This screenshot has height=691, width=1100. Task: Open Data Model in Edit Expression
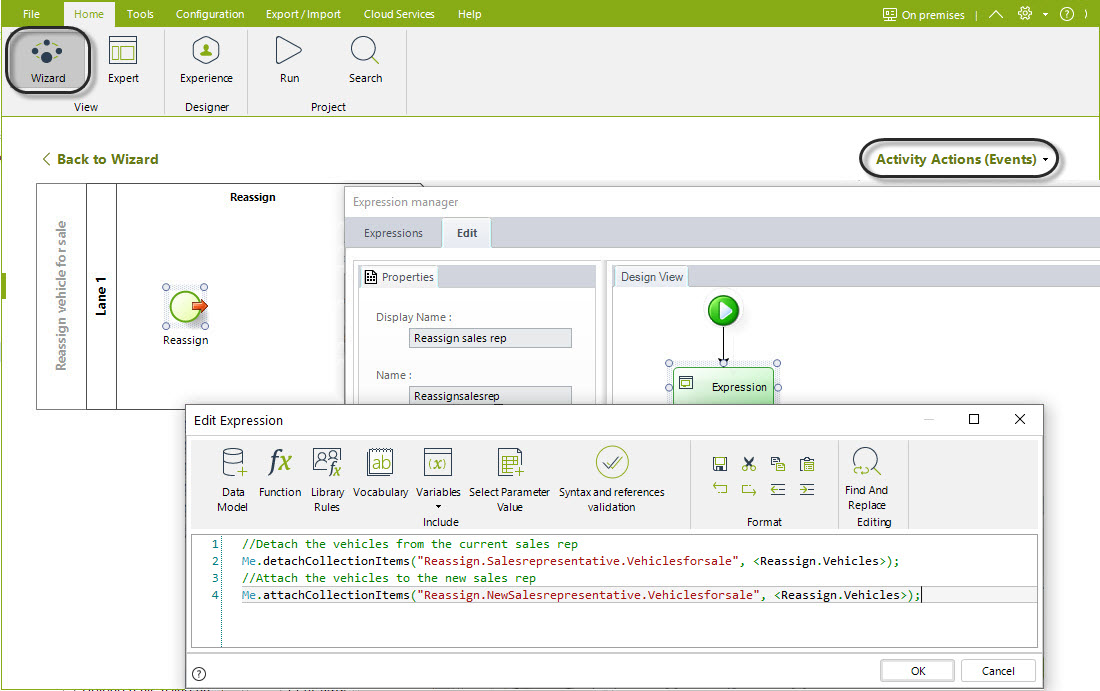(232, 480)
